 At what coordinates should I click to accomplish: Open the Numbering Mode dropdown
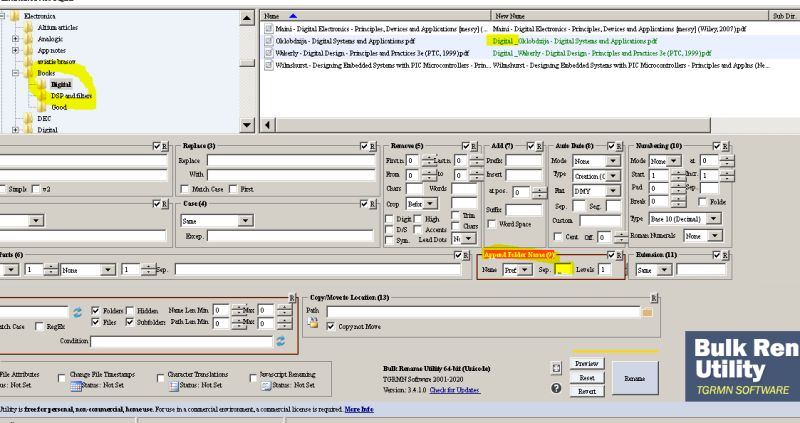click(674, 161)
